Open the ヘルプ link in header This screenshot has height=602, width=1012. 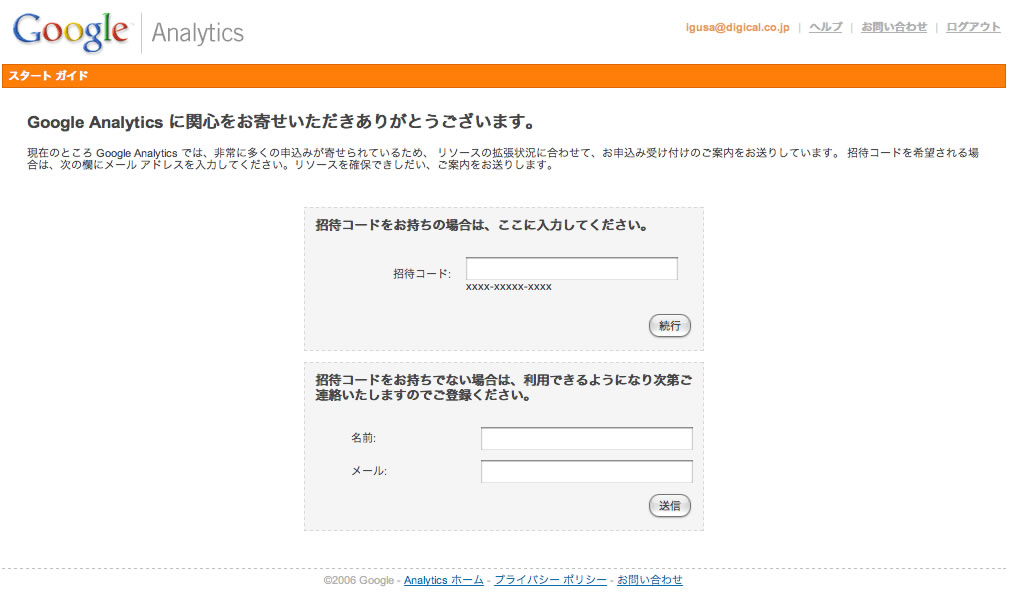point(825,27)
